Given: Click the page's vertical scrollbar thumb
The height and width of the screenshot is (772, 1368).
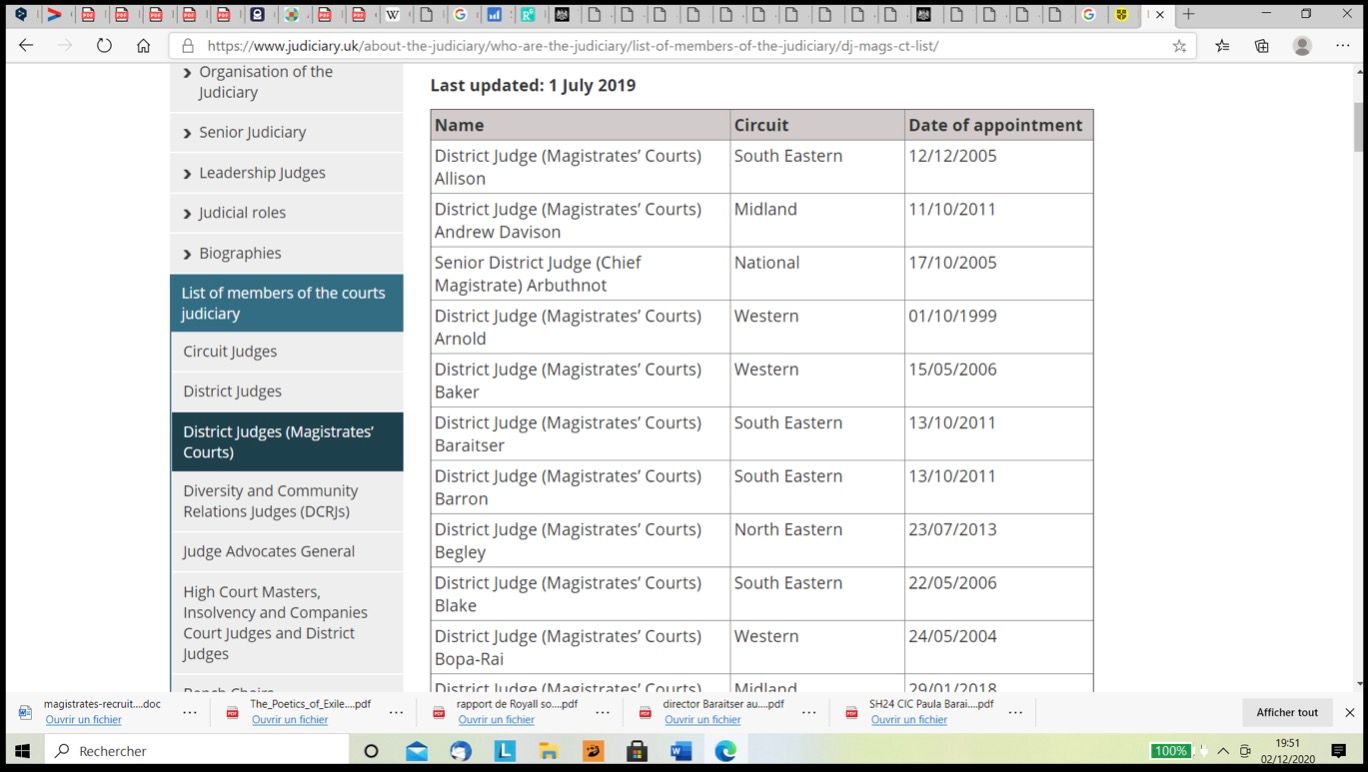Looking at the screenshot, I should [x=1360, y=127].
